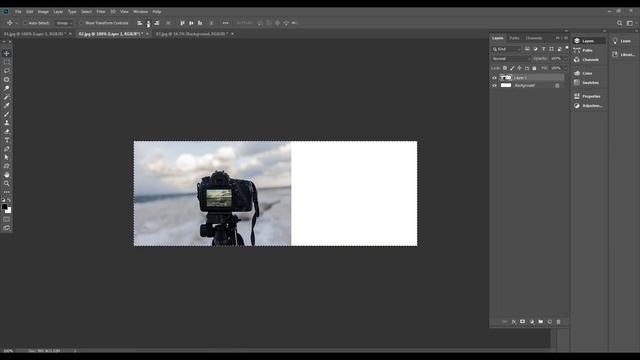This screenshot has height=360, width=640.
Task: Select the Hand tool
Action: (x=7, y=175)
